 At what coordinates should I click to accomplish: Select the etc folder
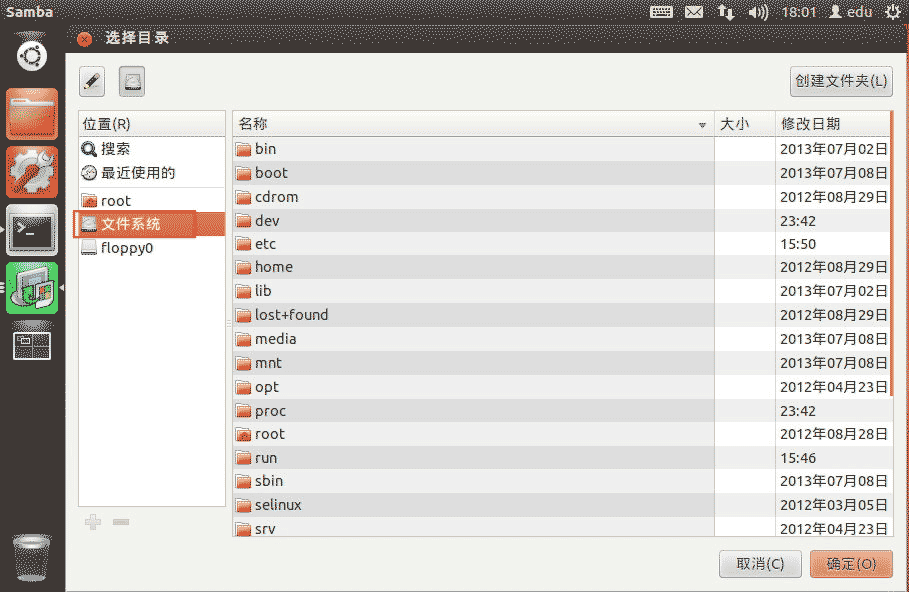point(265,244)
